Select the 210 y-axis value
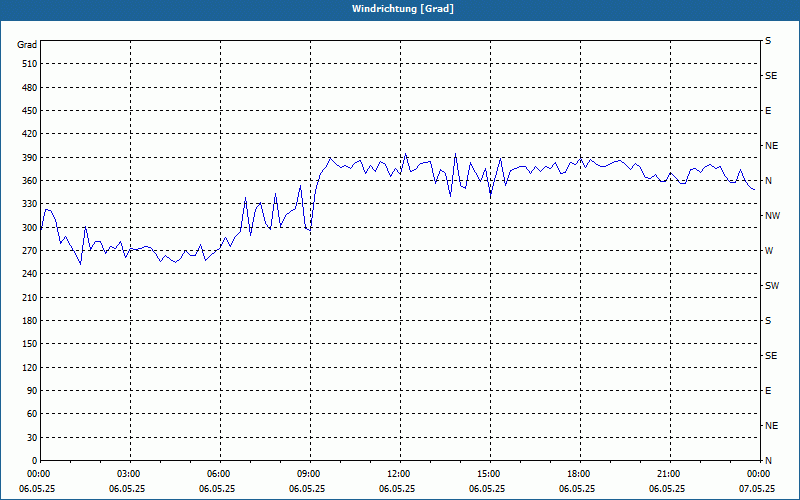Screen dimensions: 800x500 (30, 297)
